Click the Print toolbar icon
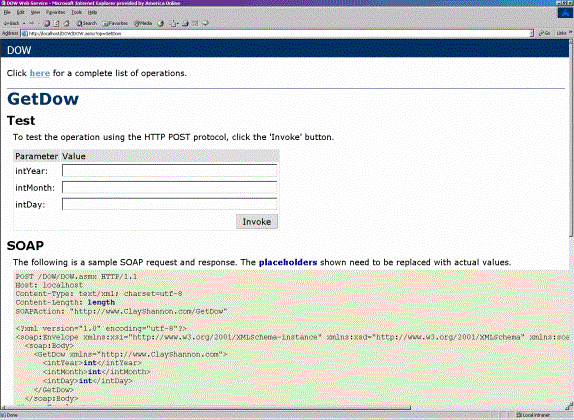Image resolution: width=574 pixels, height=420 pixels. click(185, 23)
